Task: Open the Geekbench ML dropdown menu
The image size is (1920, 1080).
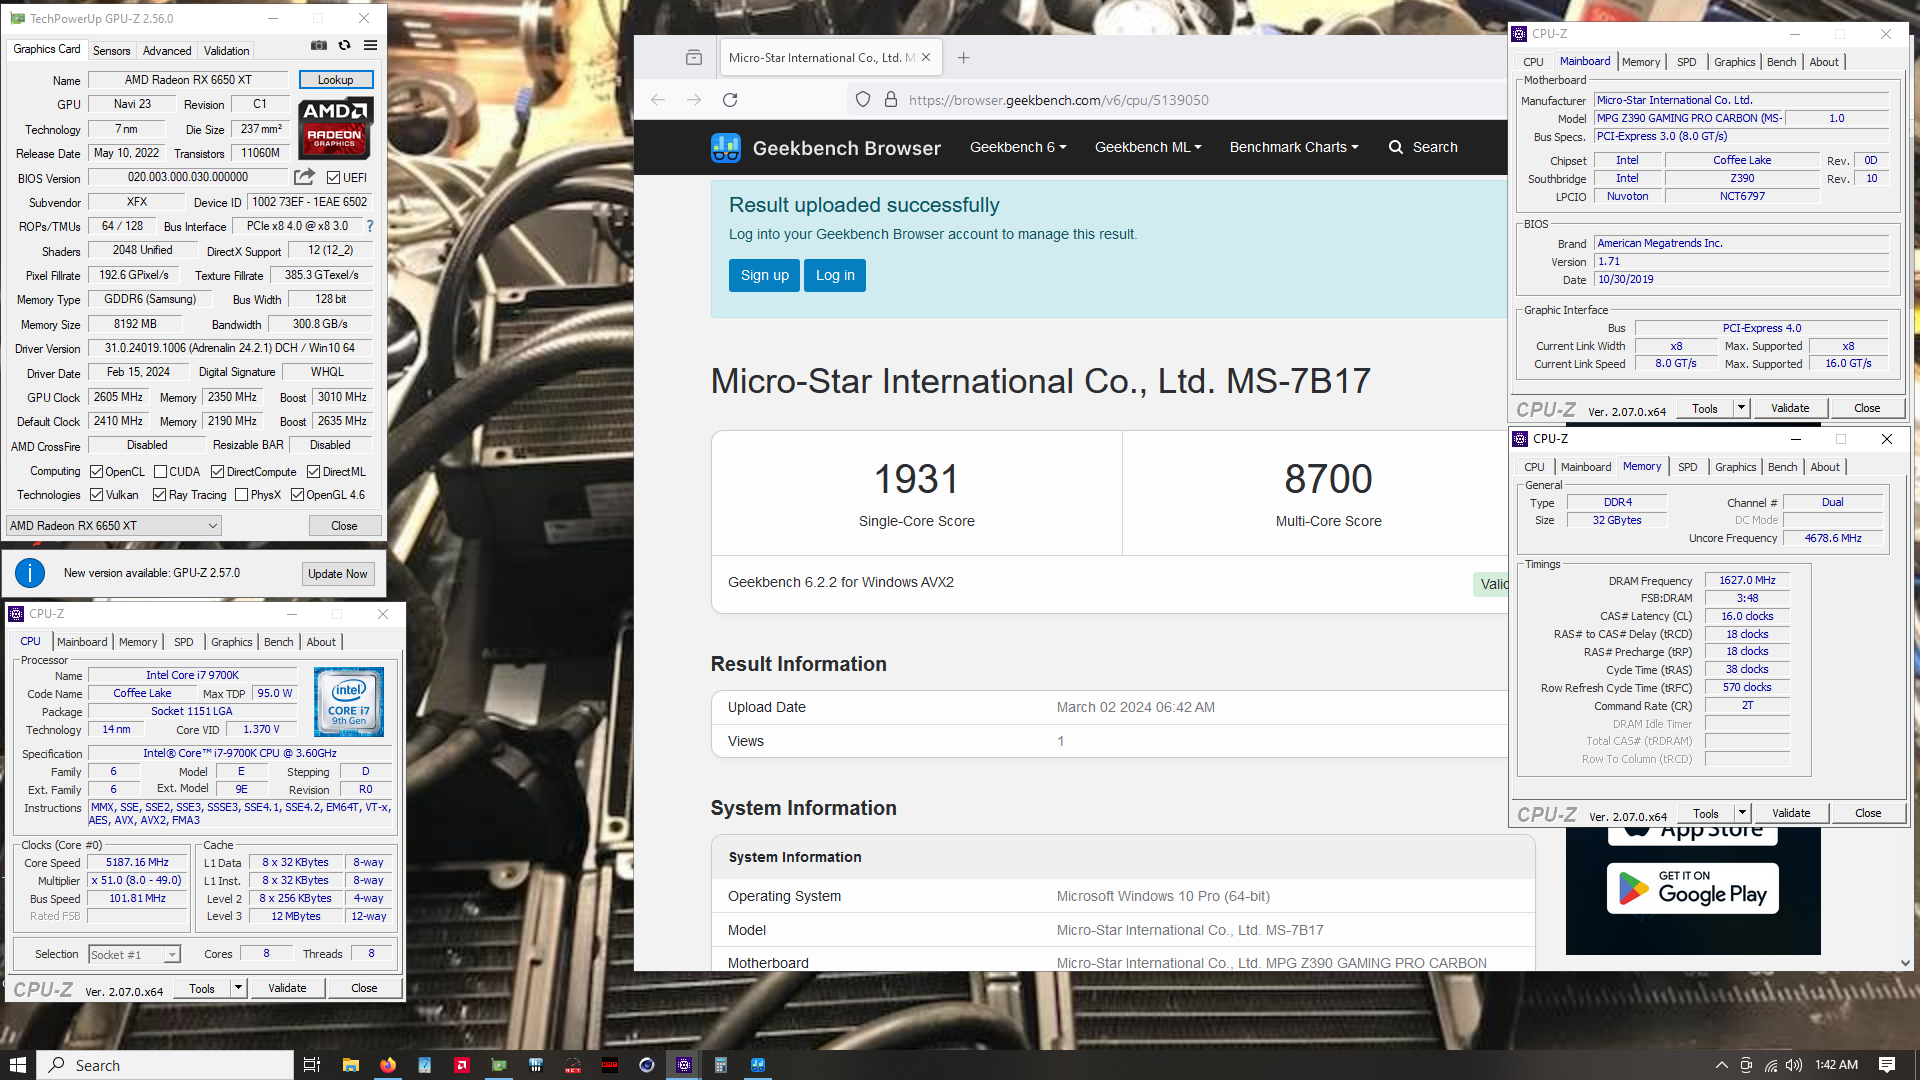Action: 1148,147
